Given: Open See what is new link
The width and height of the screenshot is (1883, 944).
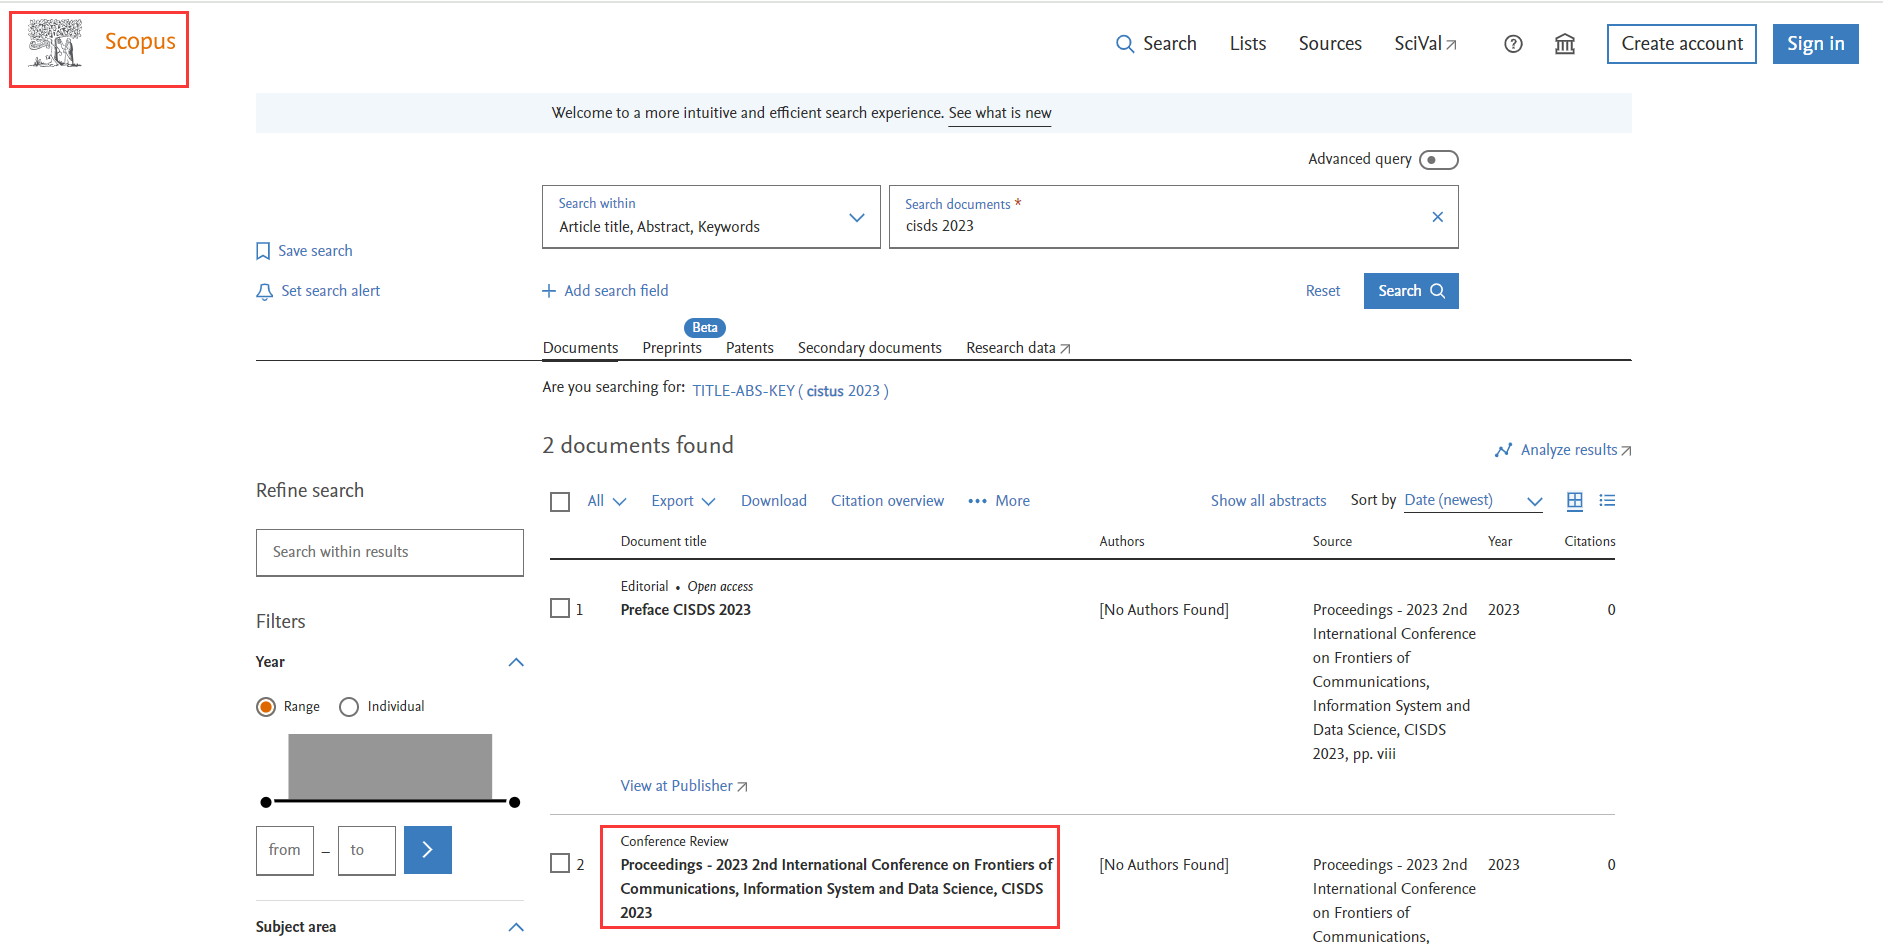Looking at the screenshot, I should 1000,113.
